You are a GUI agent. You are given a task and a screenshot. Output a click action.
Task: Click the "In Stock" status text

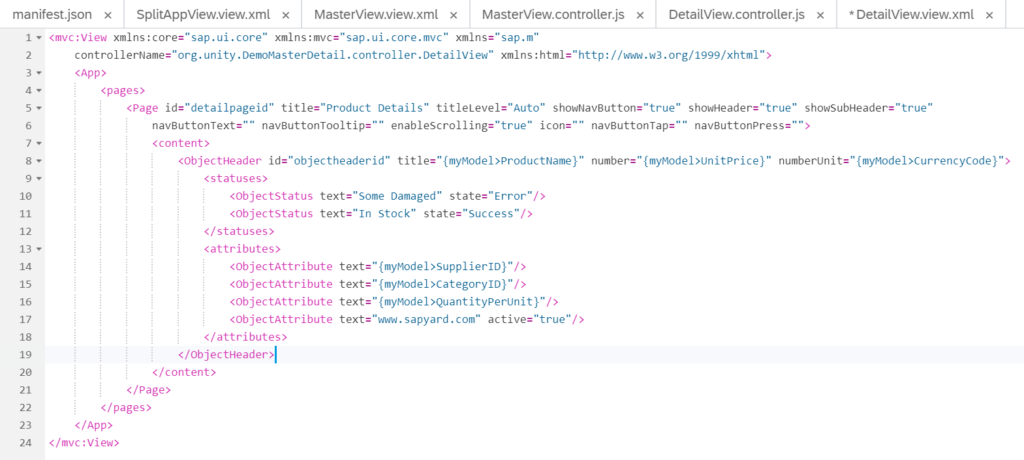[x=384, y=214]
